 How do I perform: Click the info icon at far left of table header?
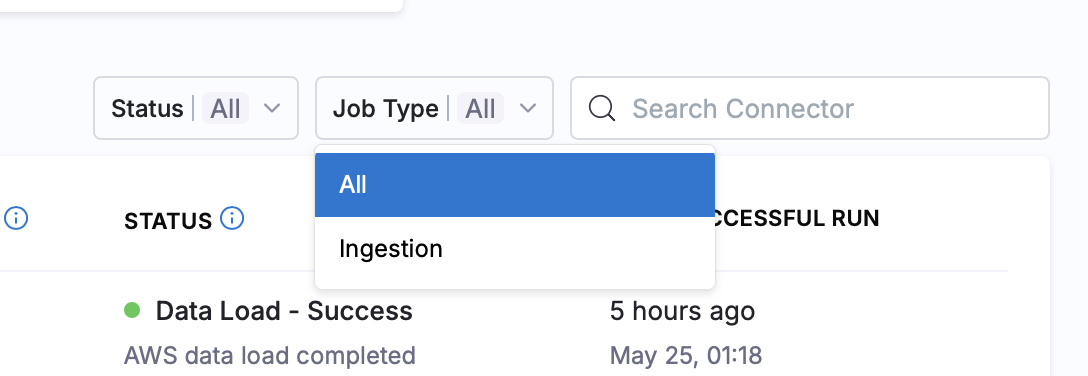coord(16,219)
